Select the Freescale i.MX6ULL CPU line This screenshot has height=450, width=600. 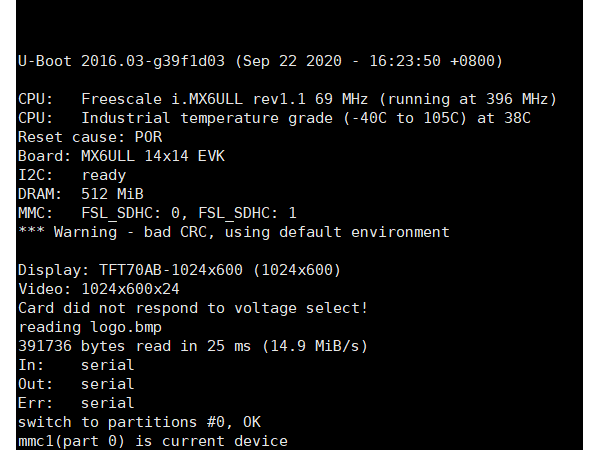coord(287,100)
